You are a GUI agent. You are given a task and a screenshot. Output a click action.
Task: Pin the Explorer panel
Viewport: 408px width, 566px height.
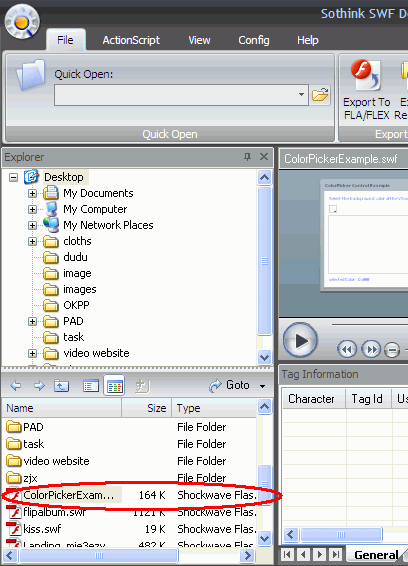coord(247,157)
